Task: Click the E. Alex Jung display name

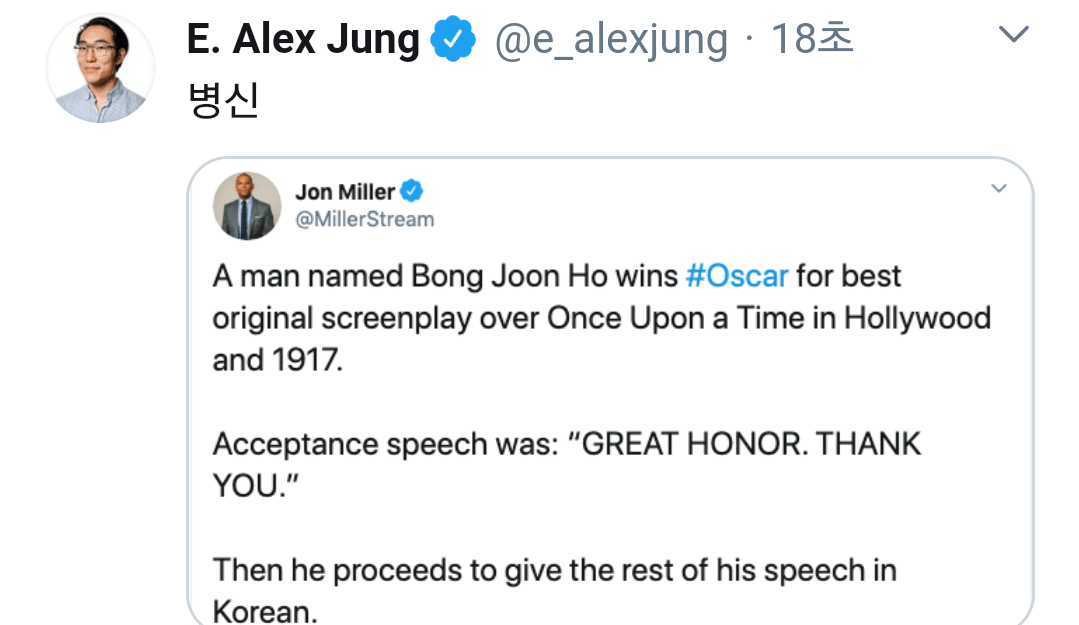Action: tap(303, 40)
